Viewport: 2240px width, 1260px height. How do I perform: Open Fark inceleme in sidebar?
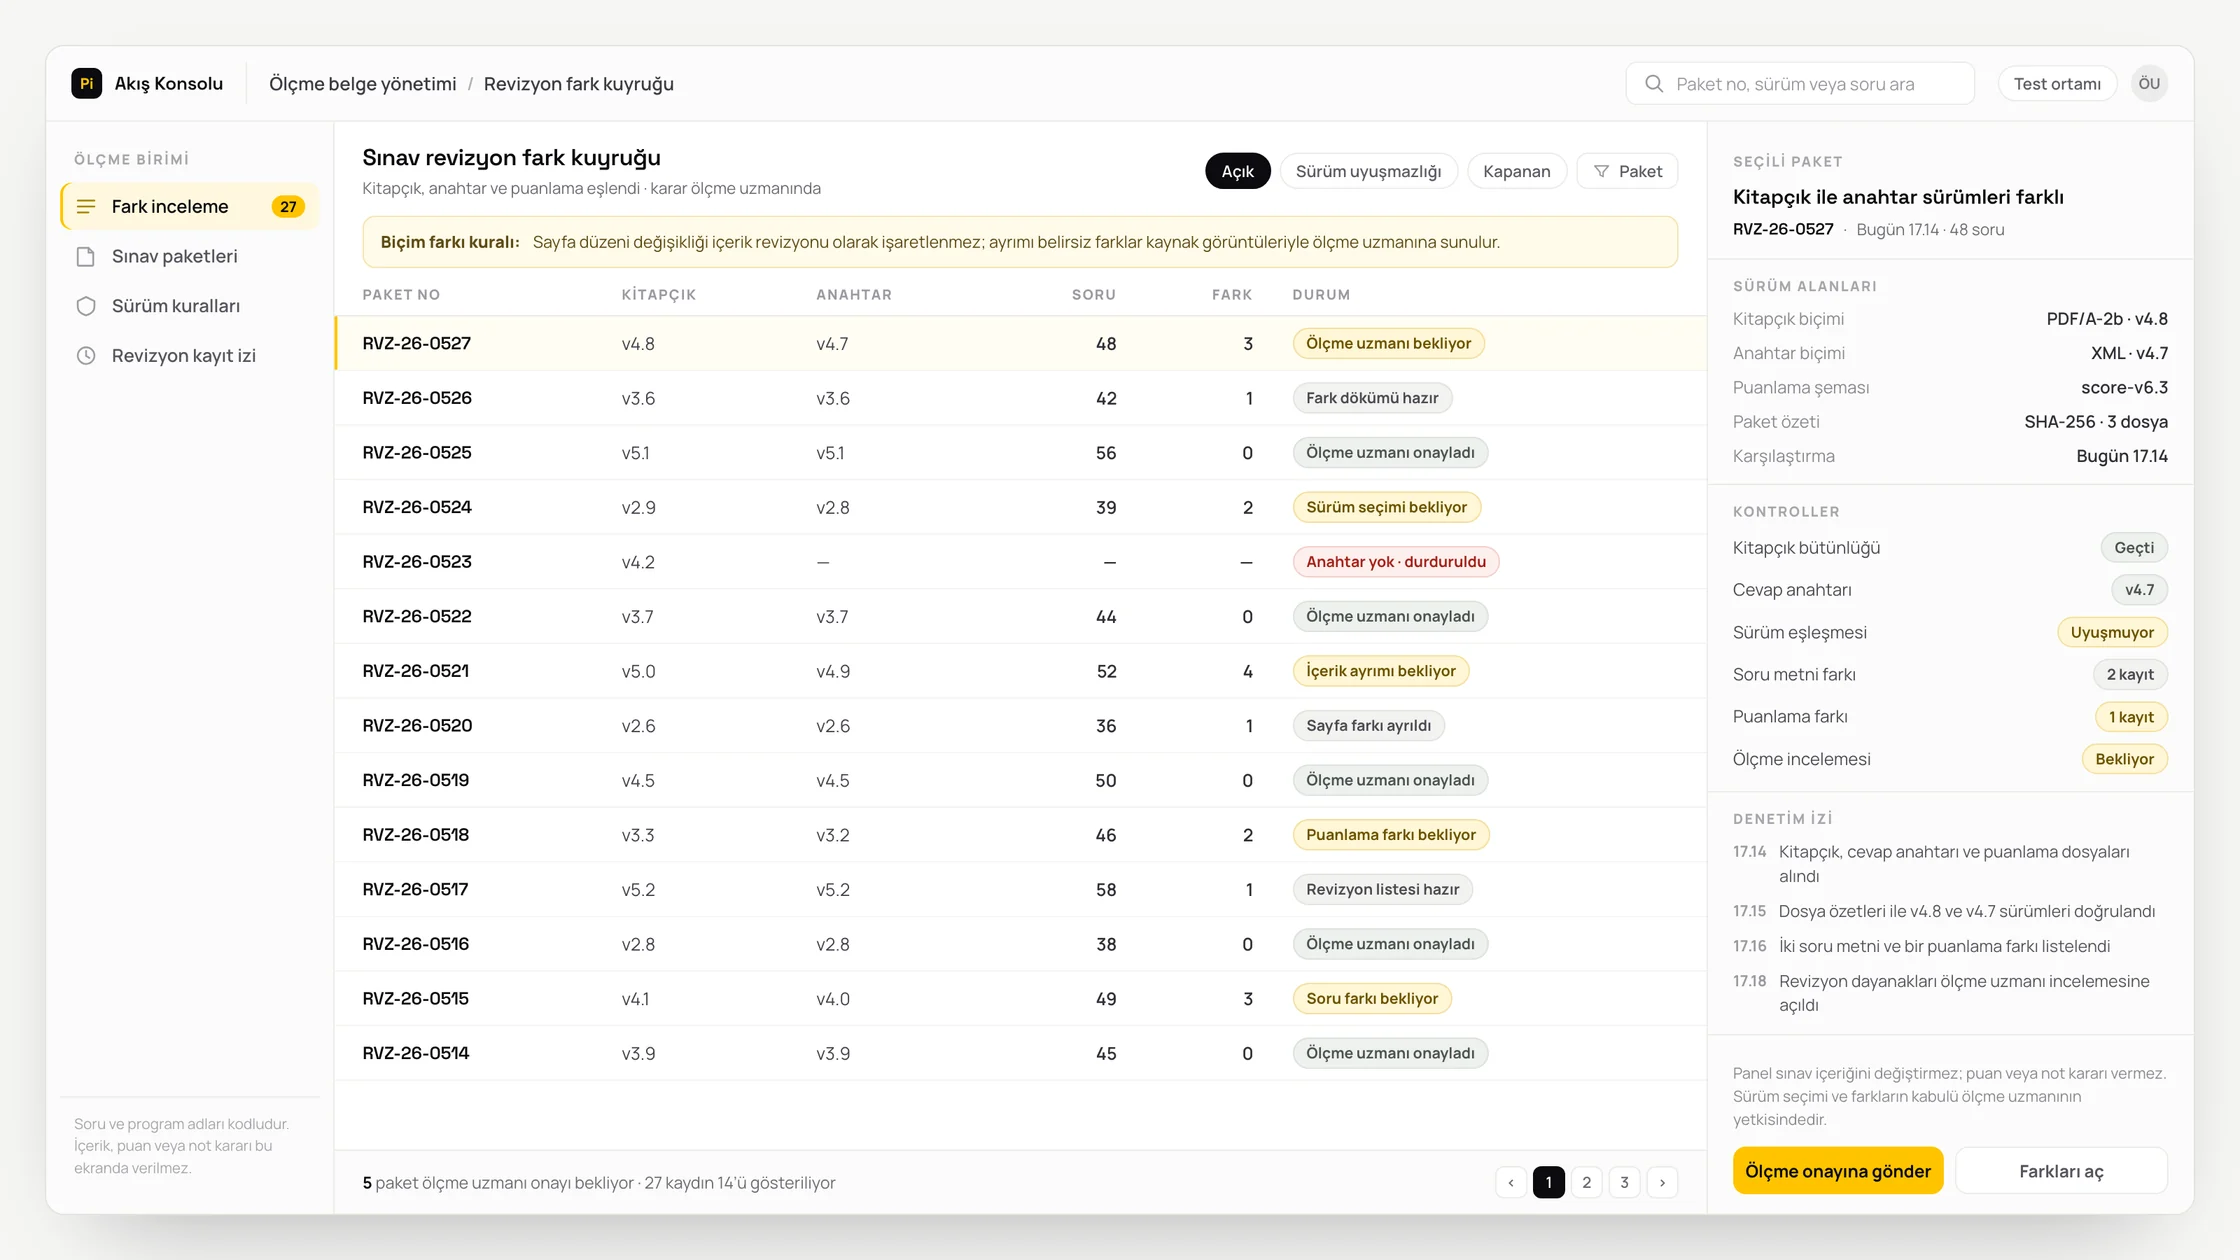pos(190,207)
